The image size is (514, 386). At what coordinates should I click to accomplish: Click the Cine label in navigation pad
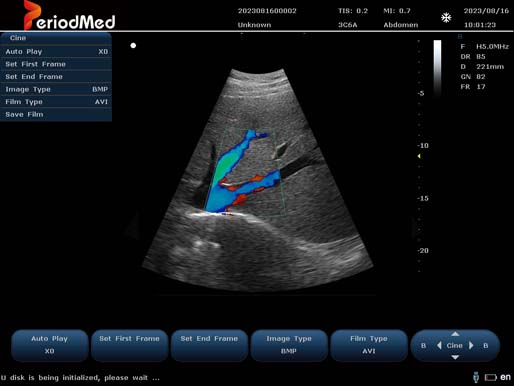tap(455, 346)
